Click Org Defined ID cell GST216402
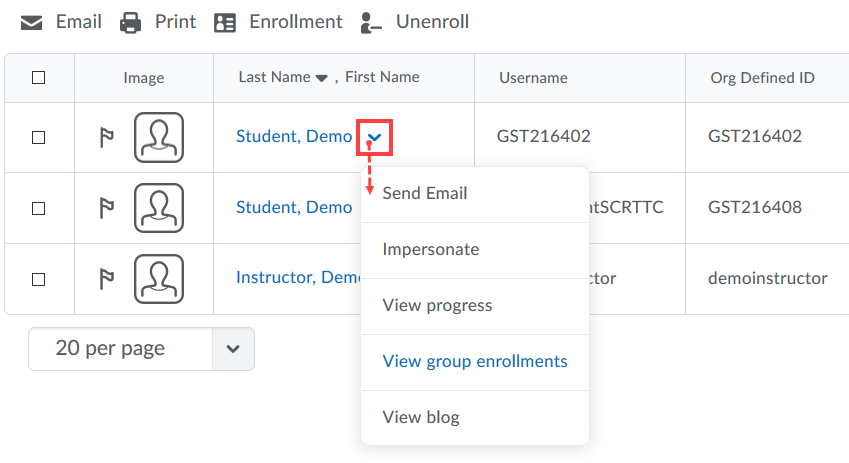Viewport: 849px width, 463px height. [755, 136]
